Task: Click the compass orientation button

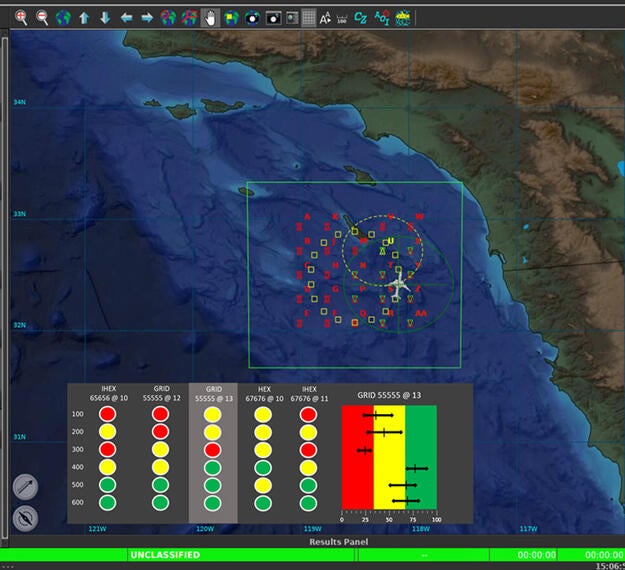Action: (x=26, y=517)
